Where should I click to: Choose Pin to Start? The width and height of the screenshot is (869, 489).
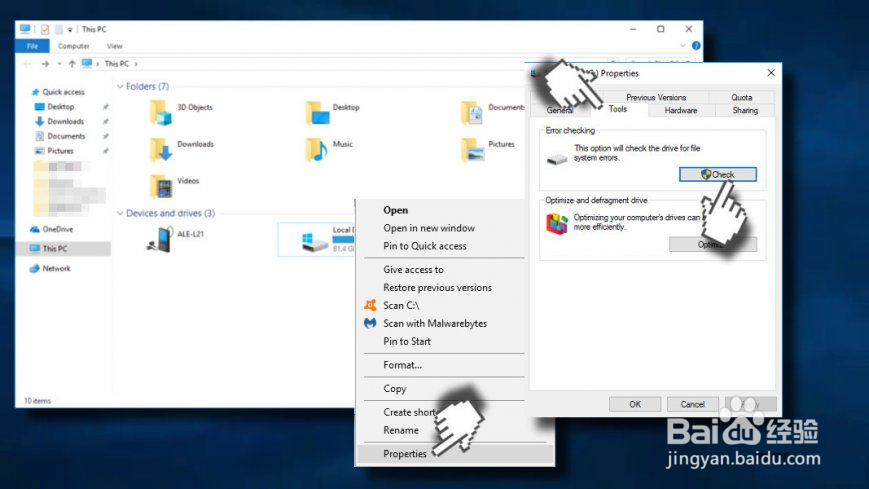point(407,341)
